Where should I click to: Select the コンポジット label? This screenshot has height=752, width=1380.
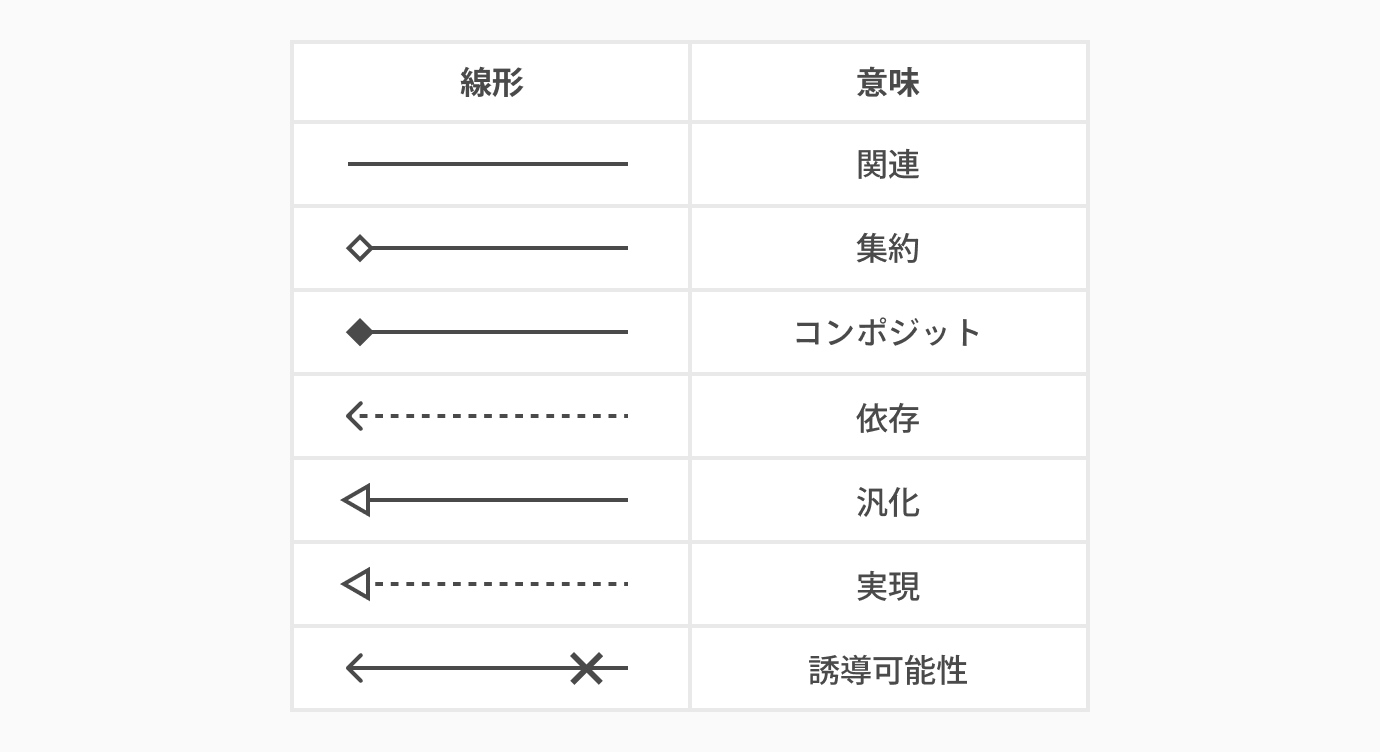point(888,332)
